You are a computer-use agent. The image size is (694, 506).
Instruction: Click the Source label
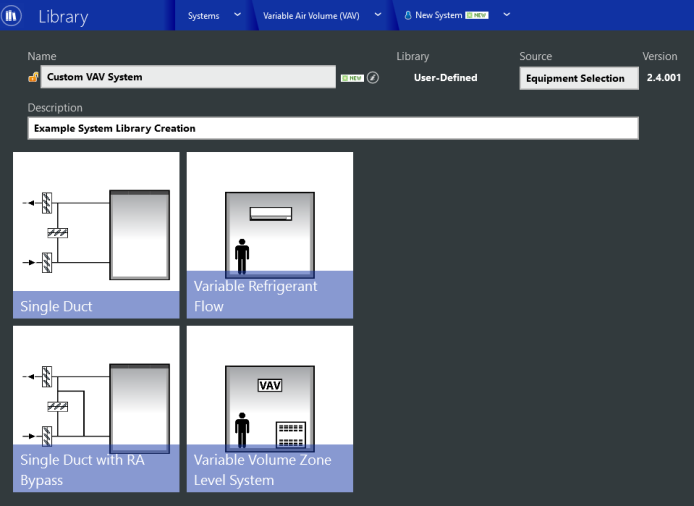click(536, 56)
